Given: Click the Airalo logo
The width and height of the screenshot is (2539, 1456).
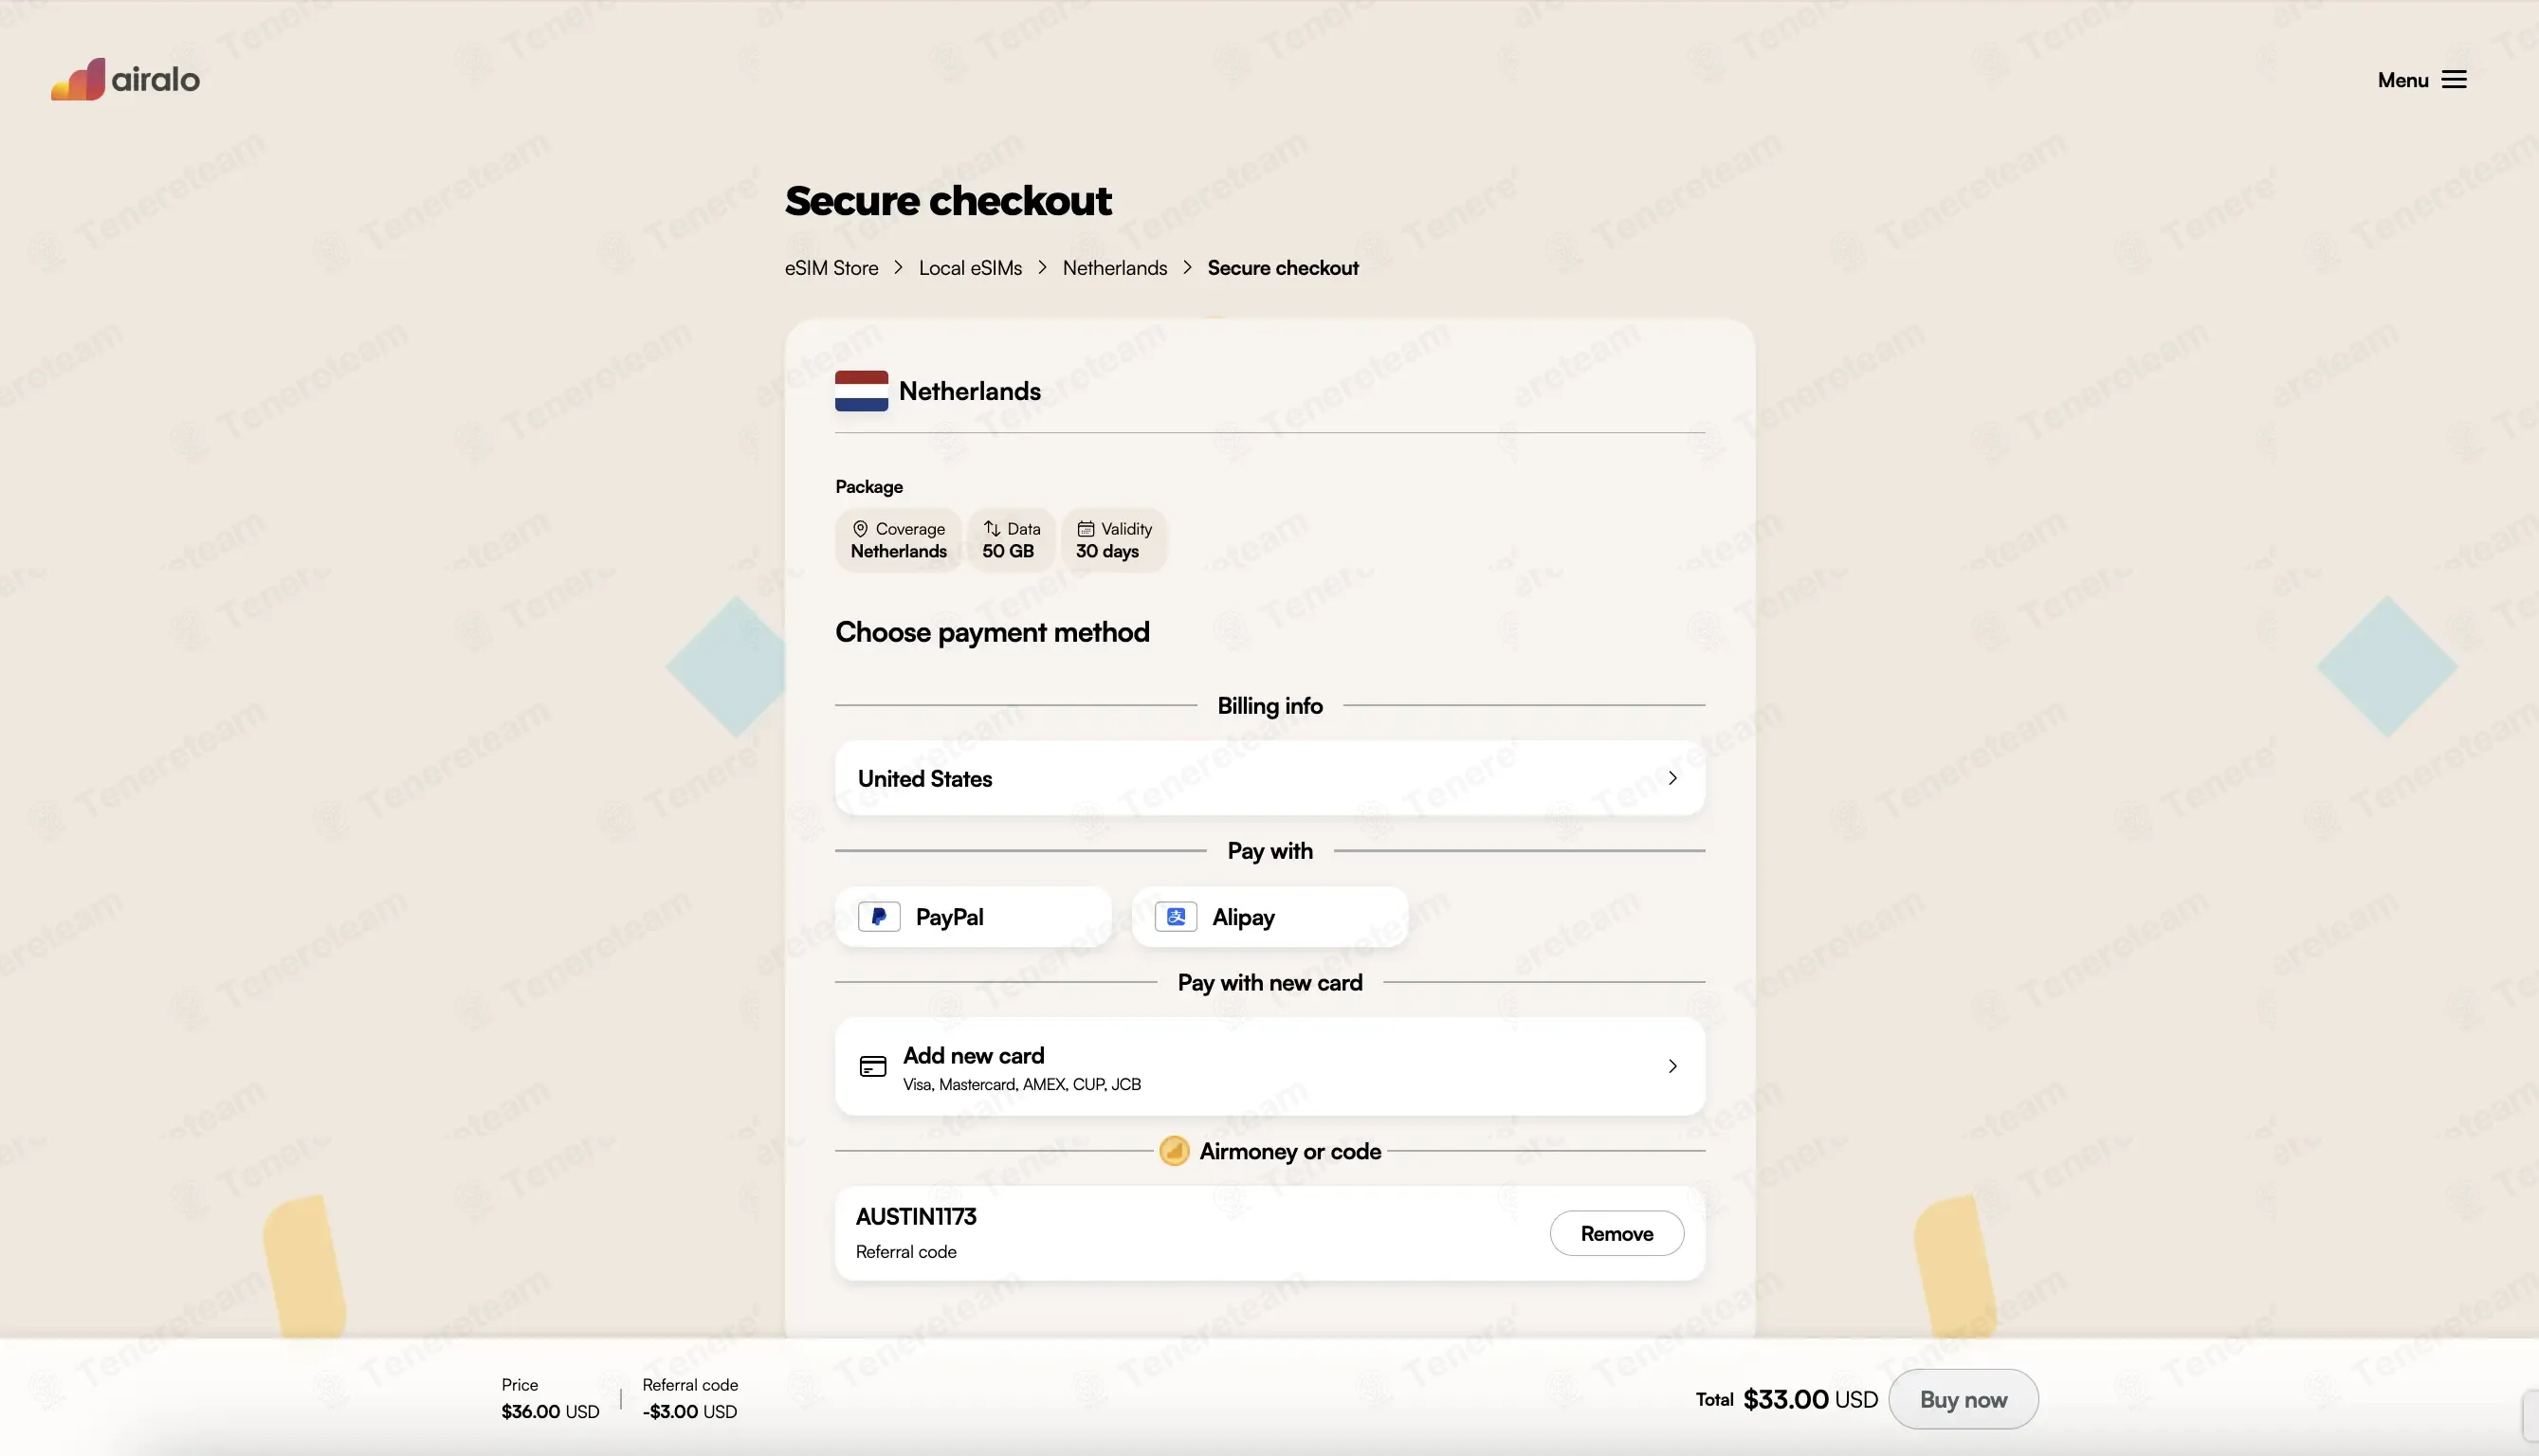Looking at the screenshot, I should [126, 79].
